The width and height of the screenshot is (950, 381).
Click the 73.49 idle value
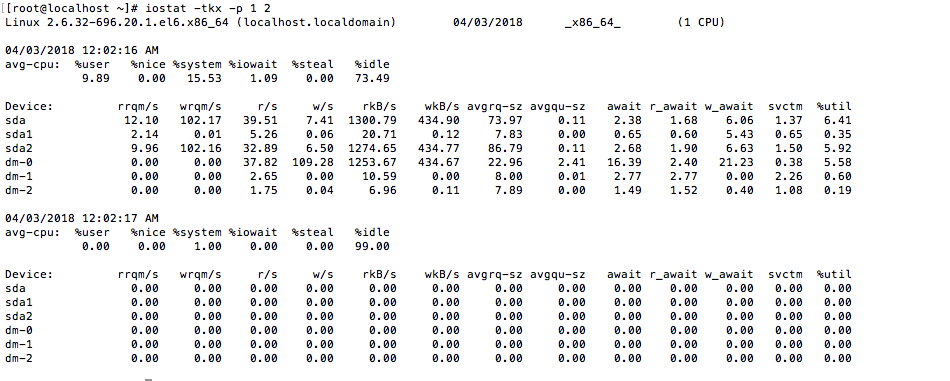372,78
